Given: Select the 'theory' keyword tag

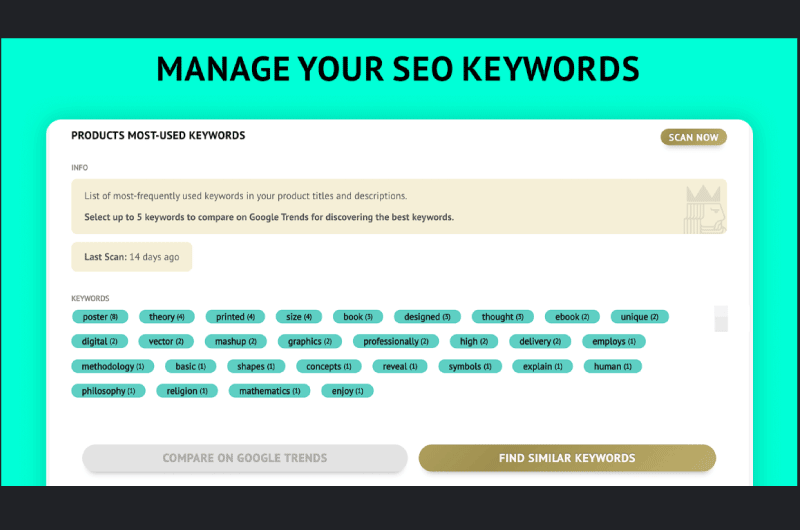Looking at the screenshot, I should point(167,317).
